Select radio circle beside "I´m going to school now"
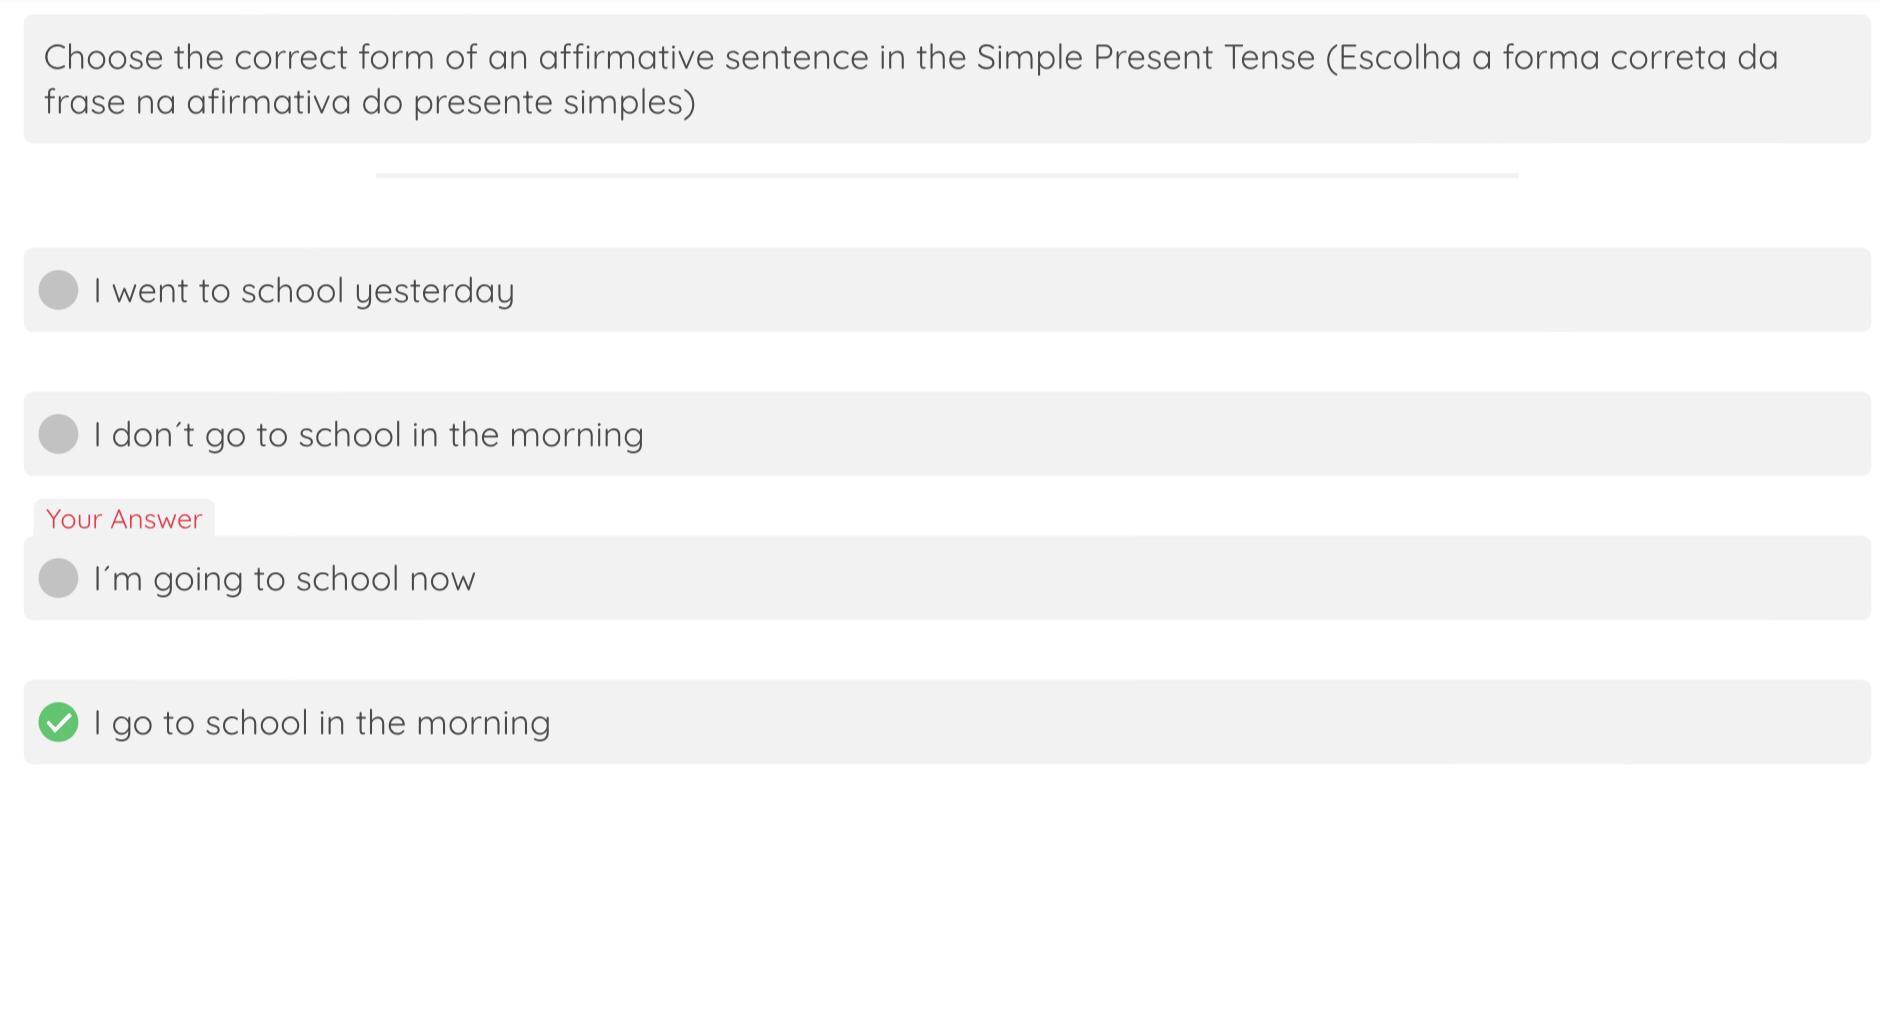Image resolution: width=1880 pixels, height=1035 pixels. (58, 578)
